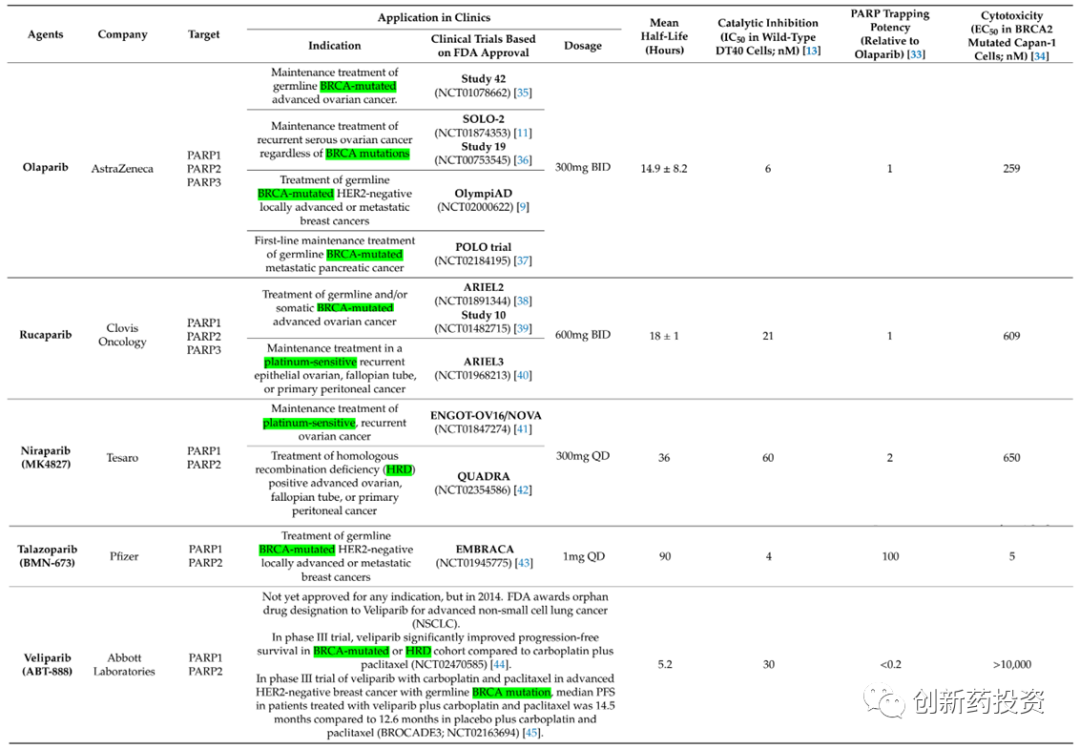Open reference [39] beside Study 10
Viewport: 1080px width, 749px height.
(523, 328)
